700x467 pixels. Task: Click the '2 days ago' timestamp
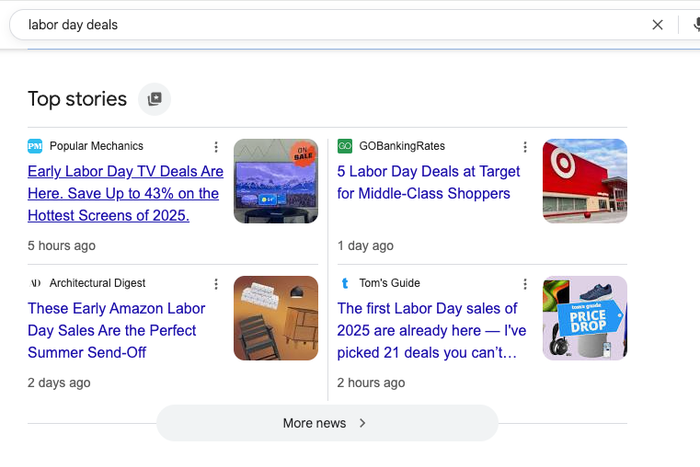(x=59, y=383)
